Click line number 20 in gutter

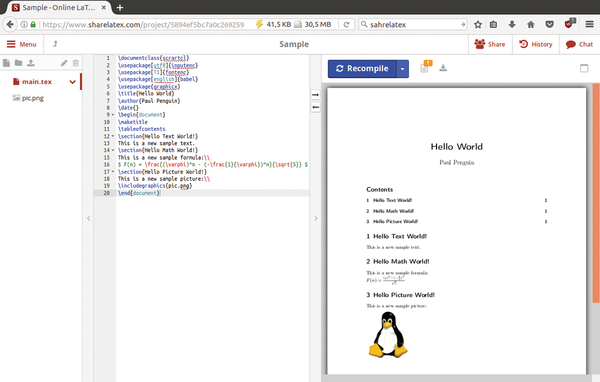point(106,193)
